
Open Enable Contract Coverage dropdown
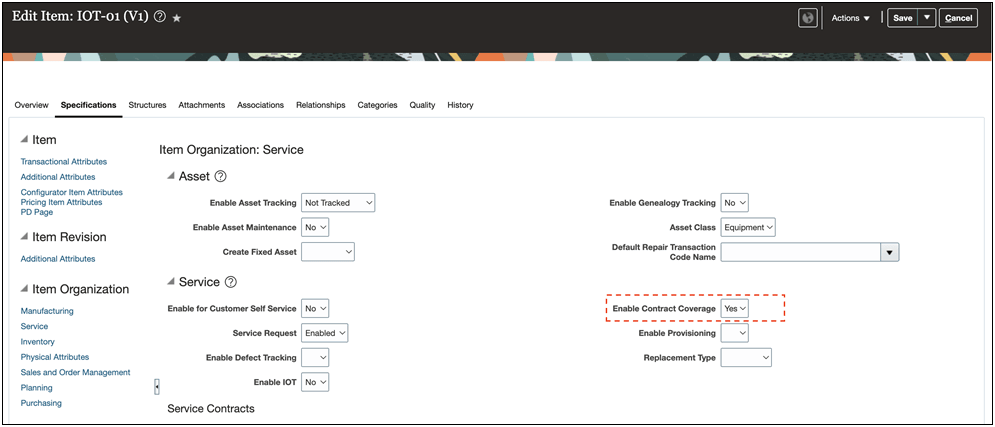click(x=735, y=309)
